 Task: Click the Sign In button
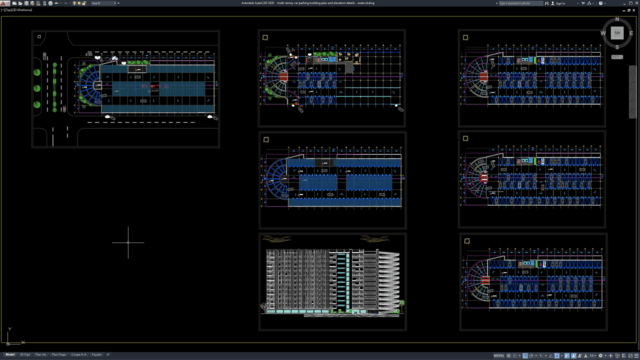tap(558, 3)
